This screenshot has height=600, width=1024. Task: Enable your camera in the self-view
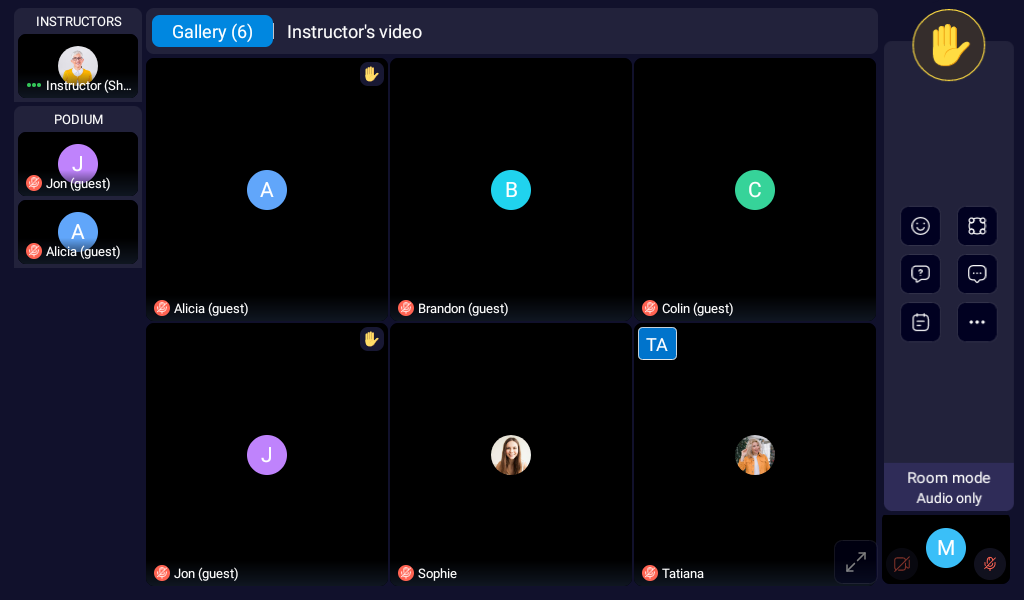point(902,564)
